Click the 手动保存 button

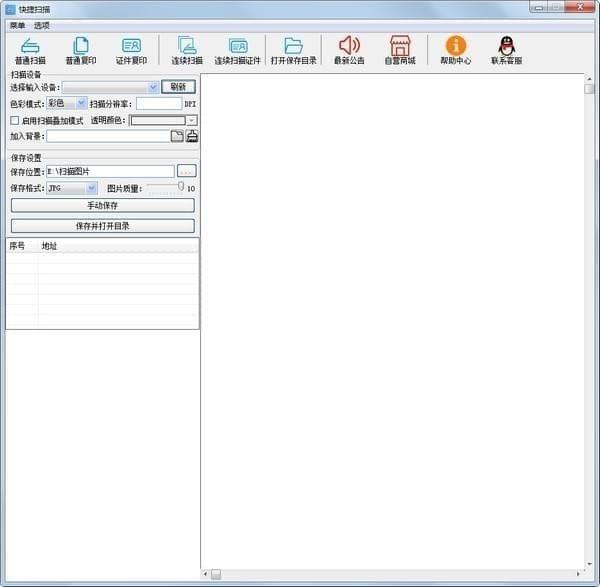pos(103,205)
